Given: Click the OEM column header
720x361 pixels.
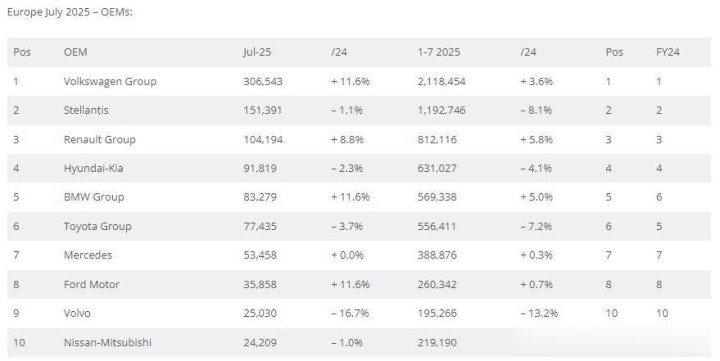Looking at the screenshot, I should pos(75,52).
